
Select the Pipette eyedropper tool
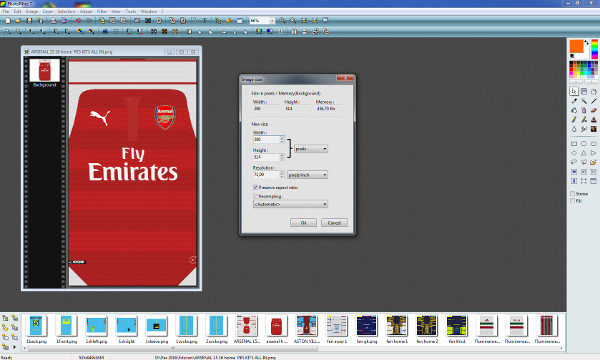click(x=574, y=101)
